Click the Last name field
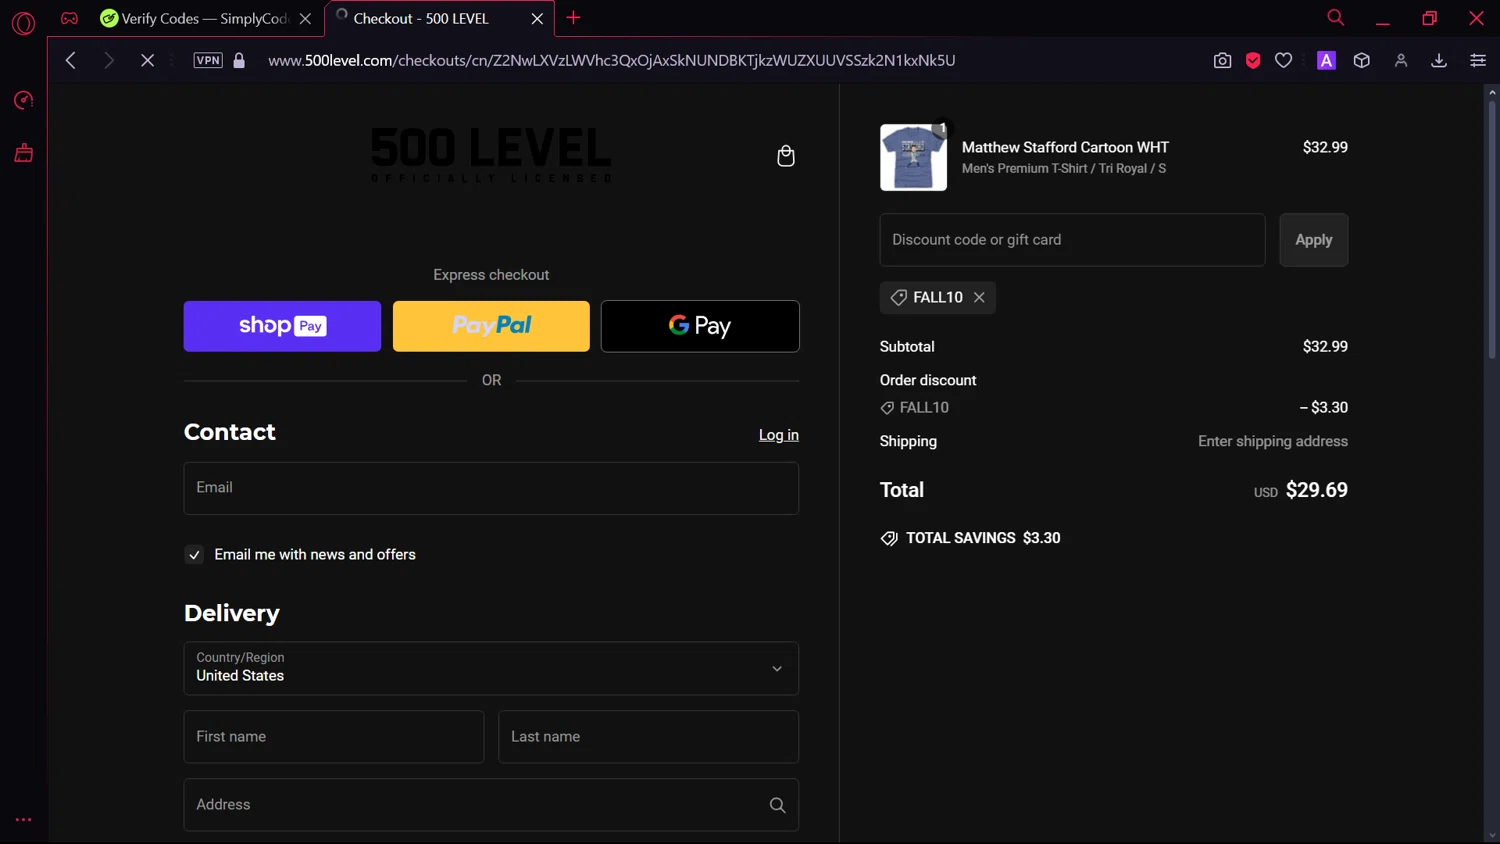The image size is (1500, 844). (x=648, y=737)
